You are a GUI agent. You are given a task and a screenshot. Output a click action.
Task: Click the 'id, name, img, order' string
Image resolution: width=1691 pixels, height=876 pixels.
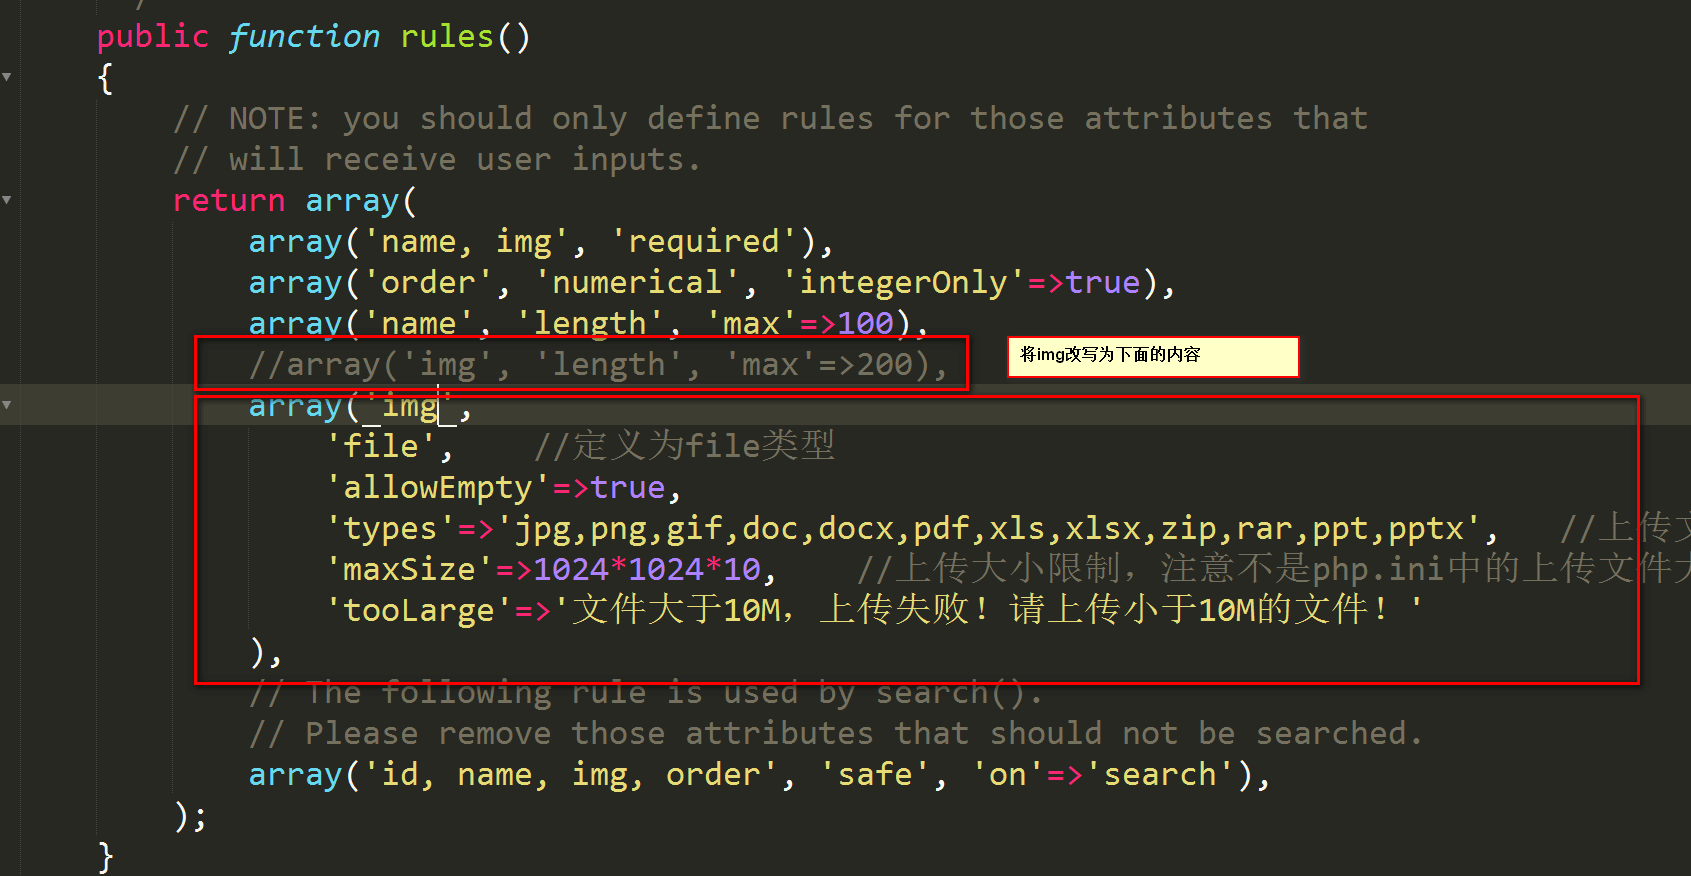click(x=570, y=775)
